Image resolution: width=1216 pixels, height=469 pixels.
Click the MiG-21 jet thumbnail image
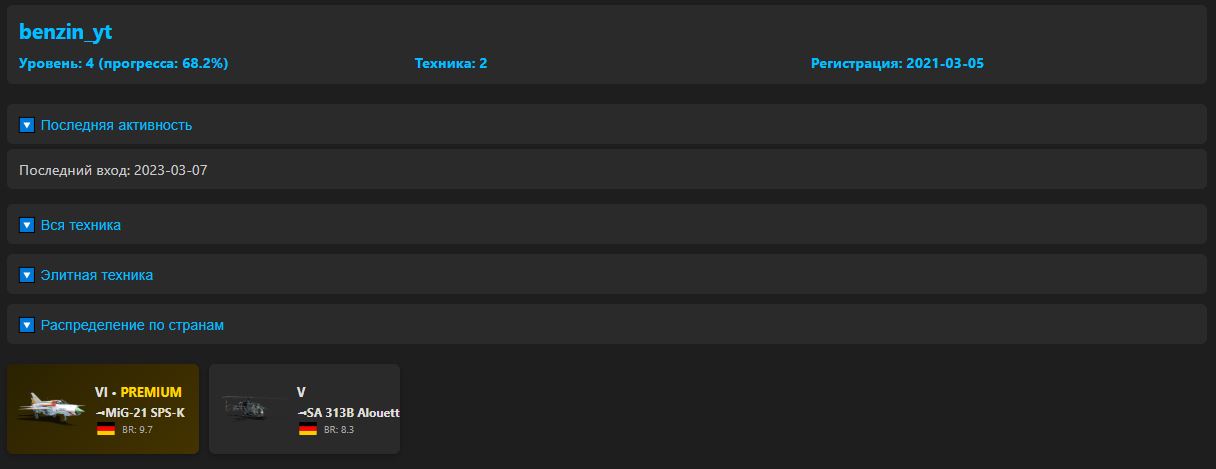click(x=52, y=408)
